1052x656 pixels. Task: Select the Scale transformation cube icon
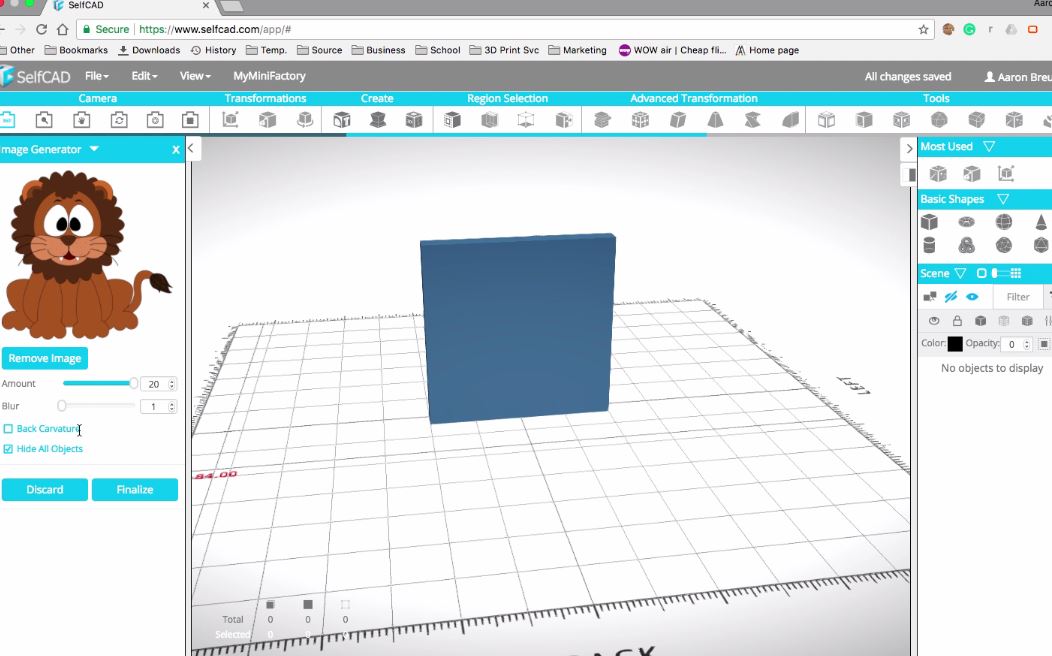[268, 120]
